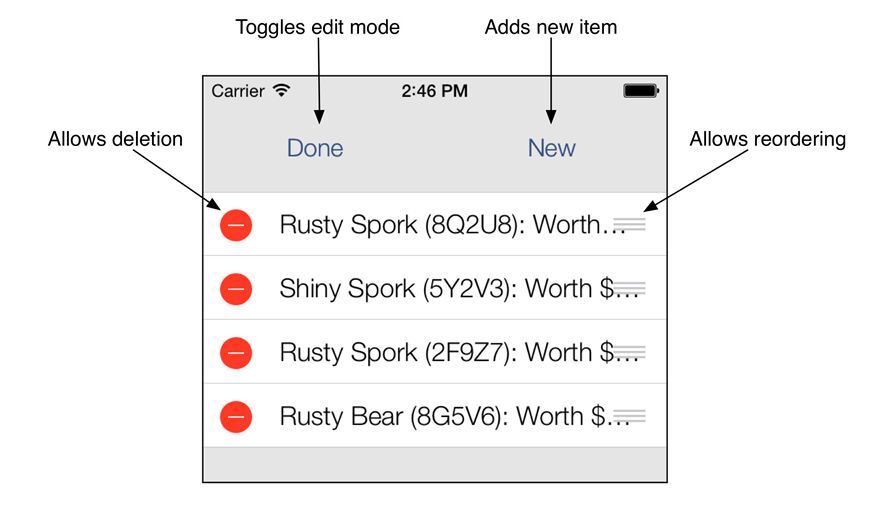The width and height of the screenshot is (876, 528).
Task: Click reorder handle on Rusty Bear (8G5V6) row
Action: coord(630,416)
